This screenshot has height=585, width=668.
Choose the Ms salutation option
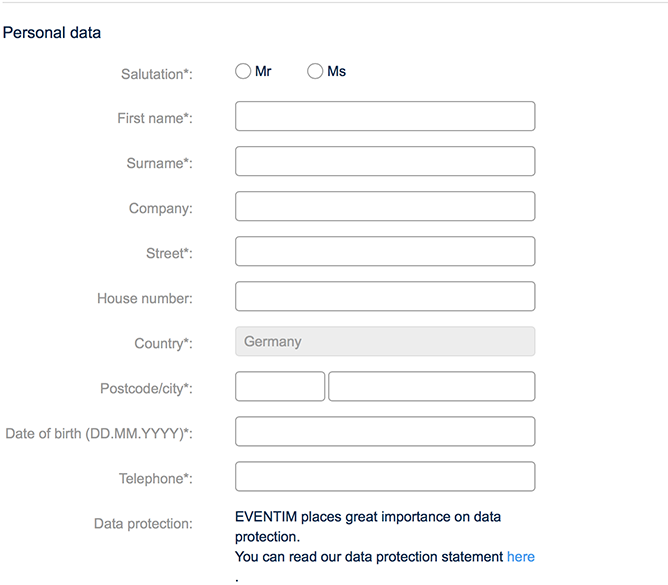click(x=315, y=71)
